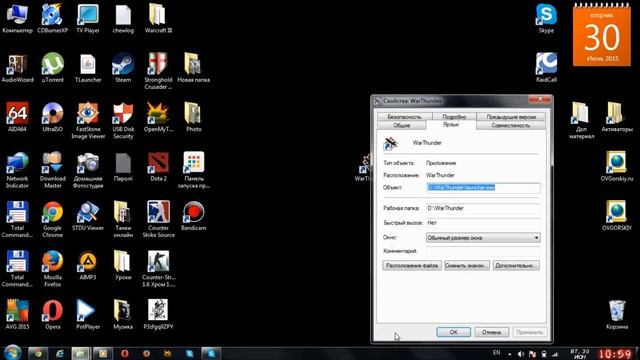Select the USB Disk Security icon
Screen dimensions: 640x360
(123, 120)
